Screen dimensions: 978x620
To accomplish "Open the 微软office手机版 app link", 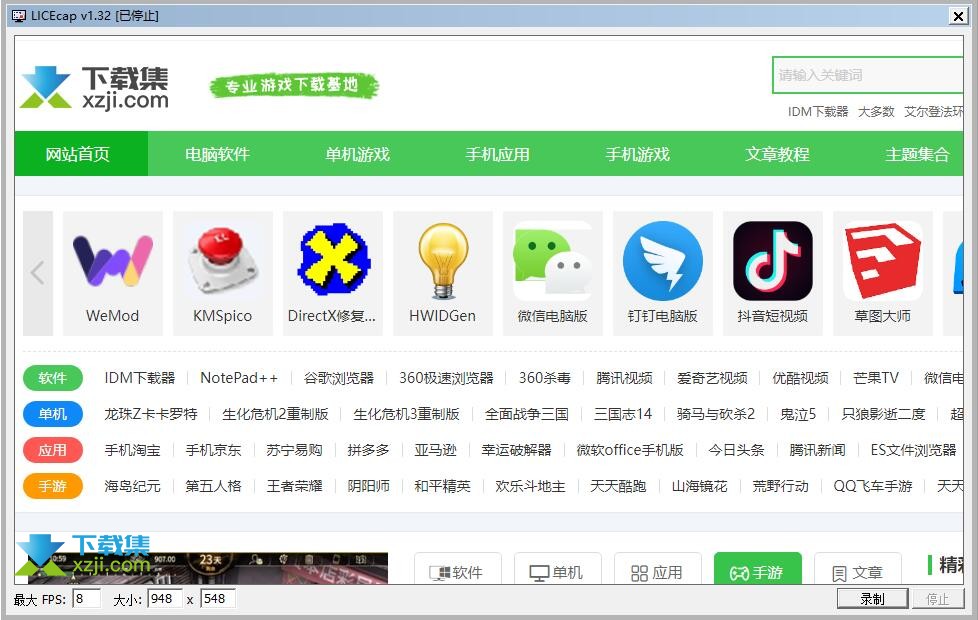I will click(630, 450).
